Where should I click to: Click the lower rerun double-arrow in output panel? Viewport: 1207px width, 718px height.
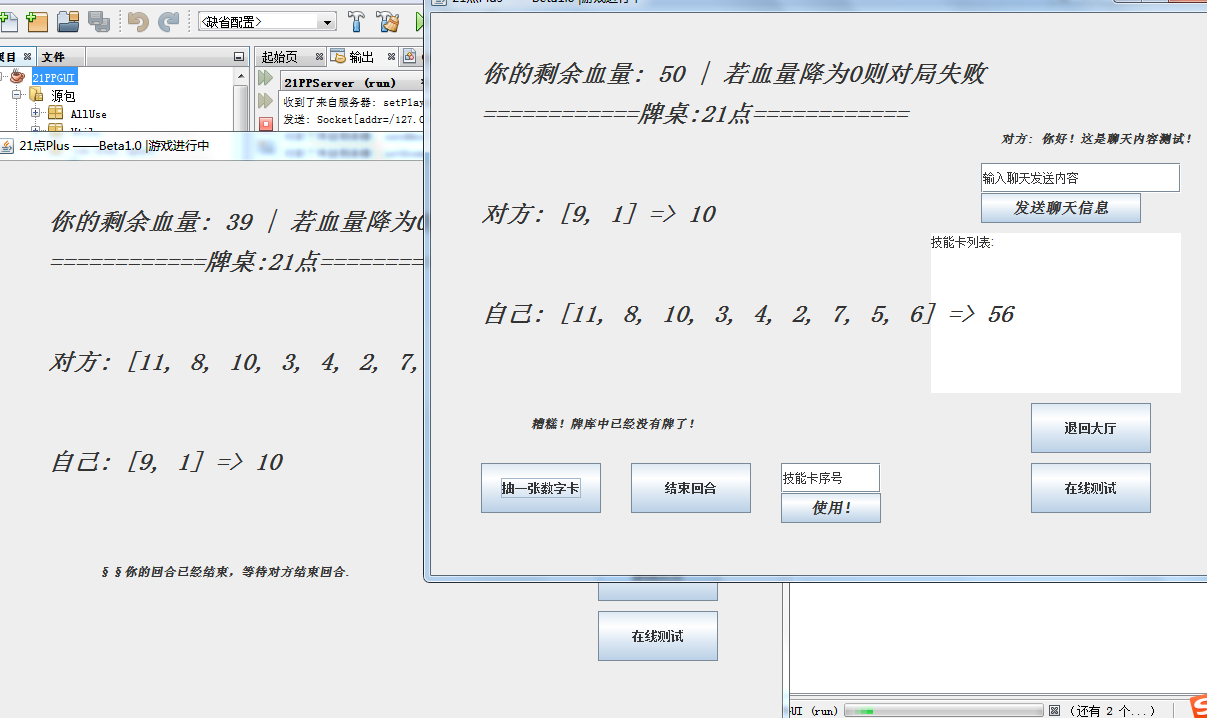pyautogui.click(x=265, y=101)
